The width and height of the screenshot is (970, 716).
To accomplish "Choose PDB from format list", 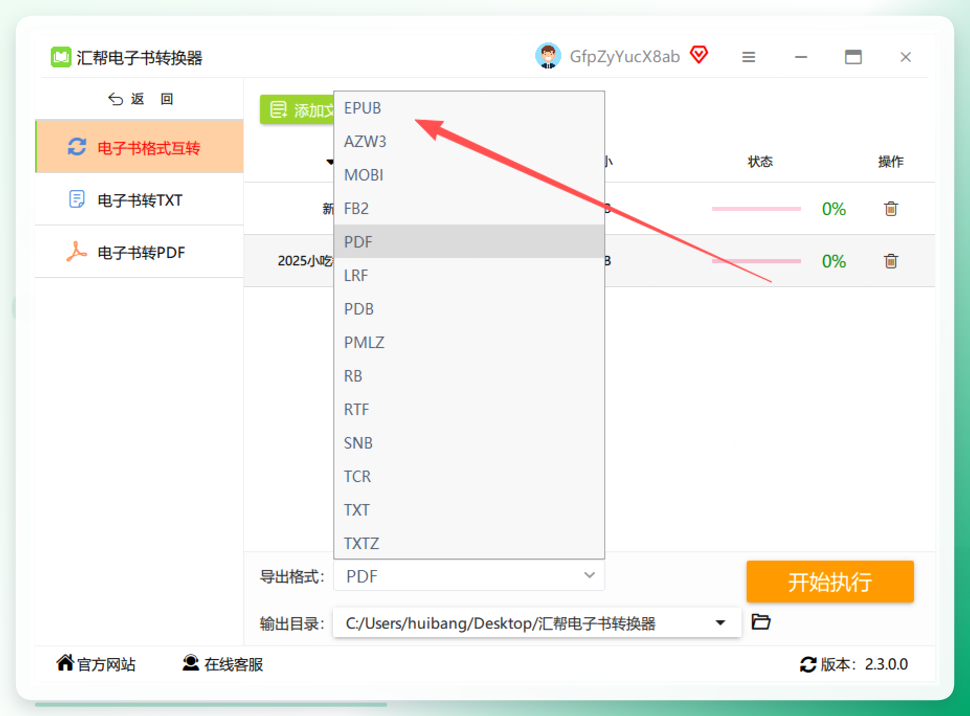I will [x=469, y=309].
